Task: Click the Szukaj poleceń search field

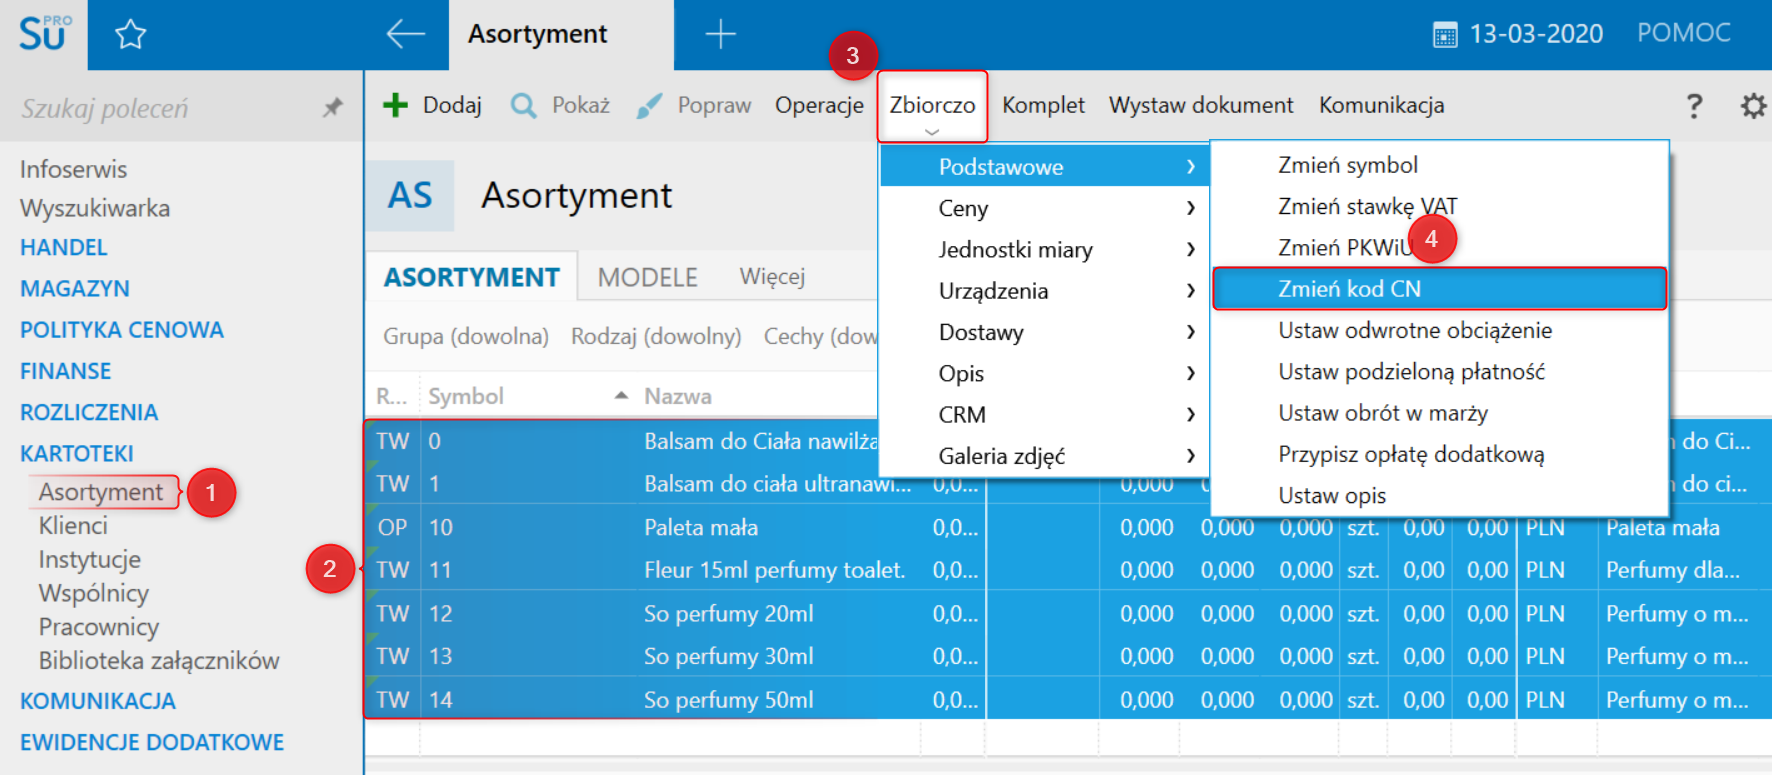Action: [x=165, y=108]
